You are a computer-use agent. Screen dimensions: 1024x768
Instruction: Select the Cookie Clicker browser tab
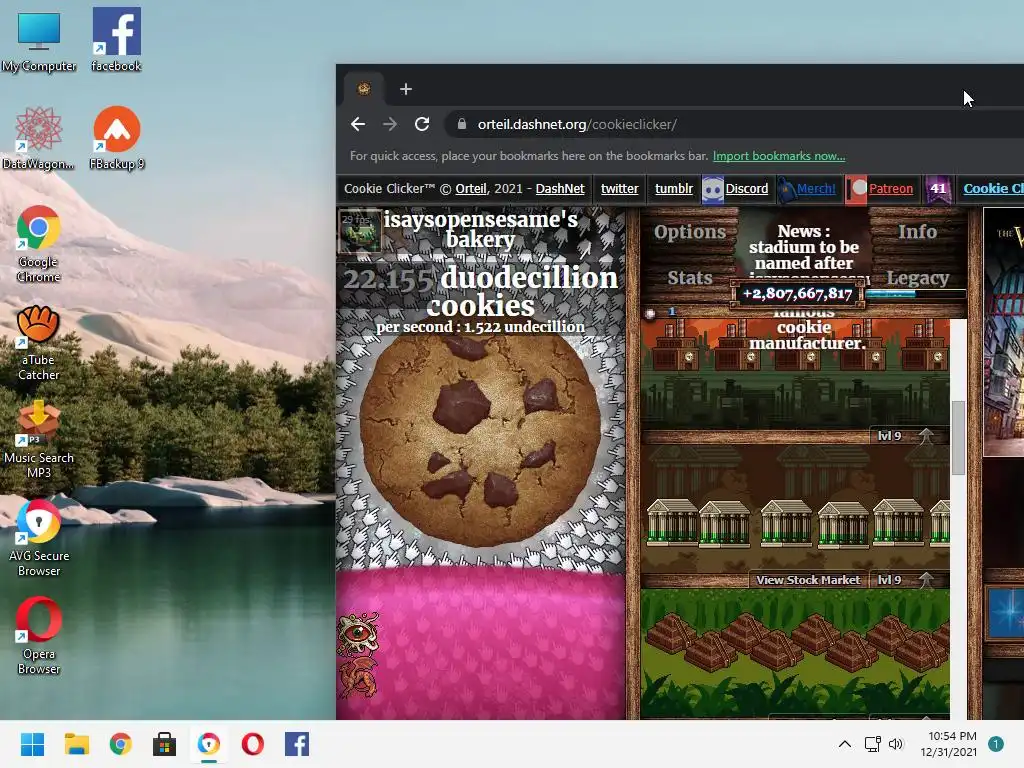tap(364, 89)
